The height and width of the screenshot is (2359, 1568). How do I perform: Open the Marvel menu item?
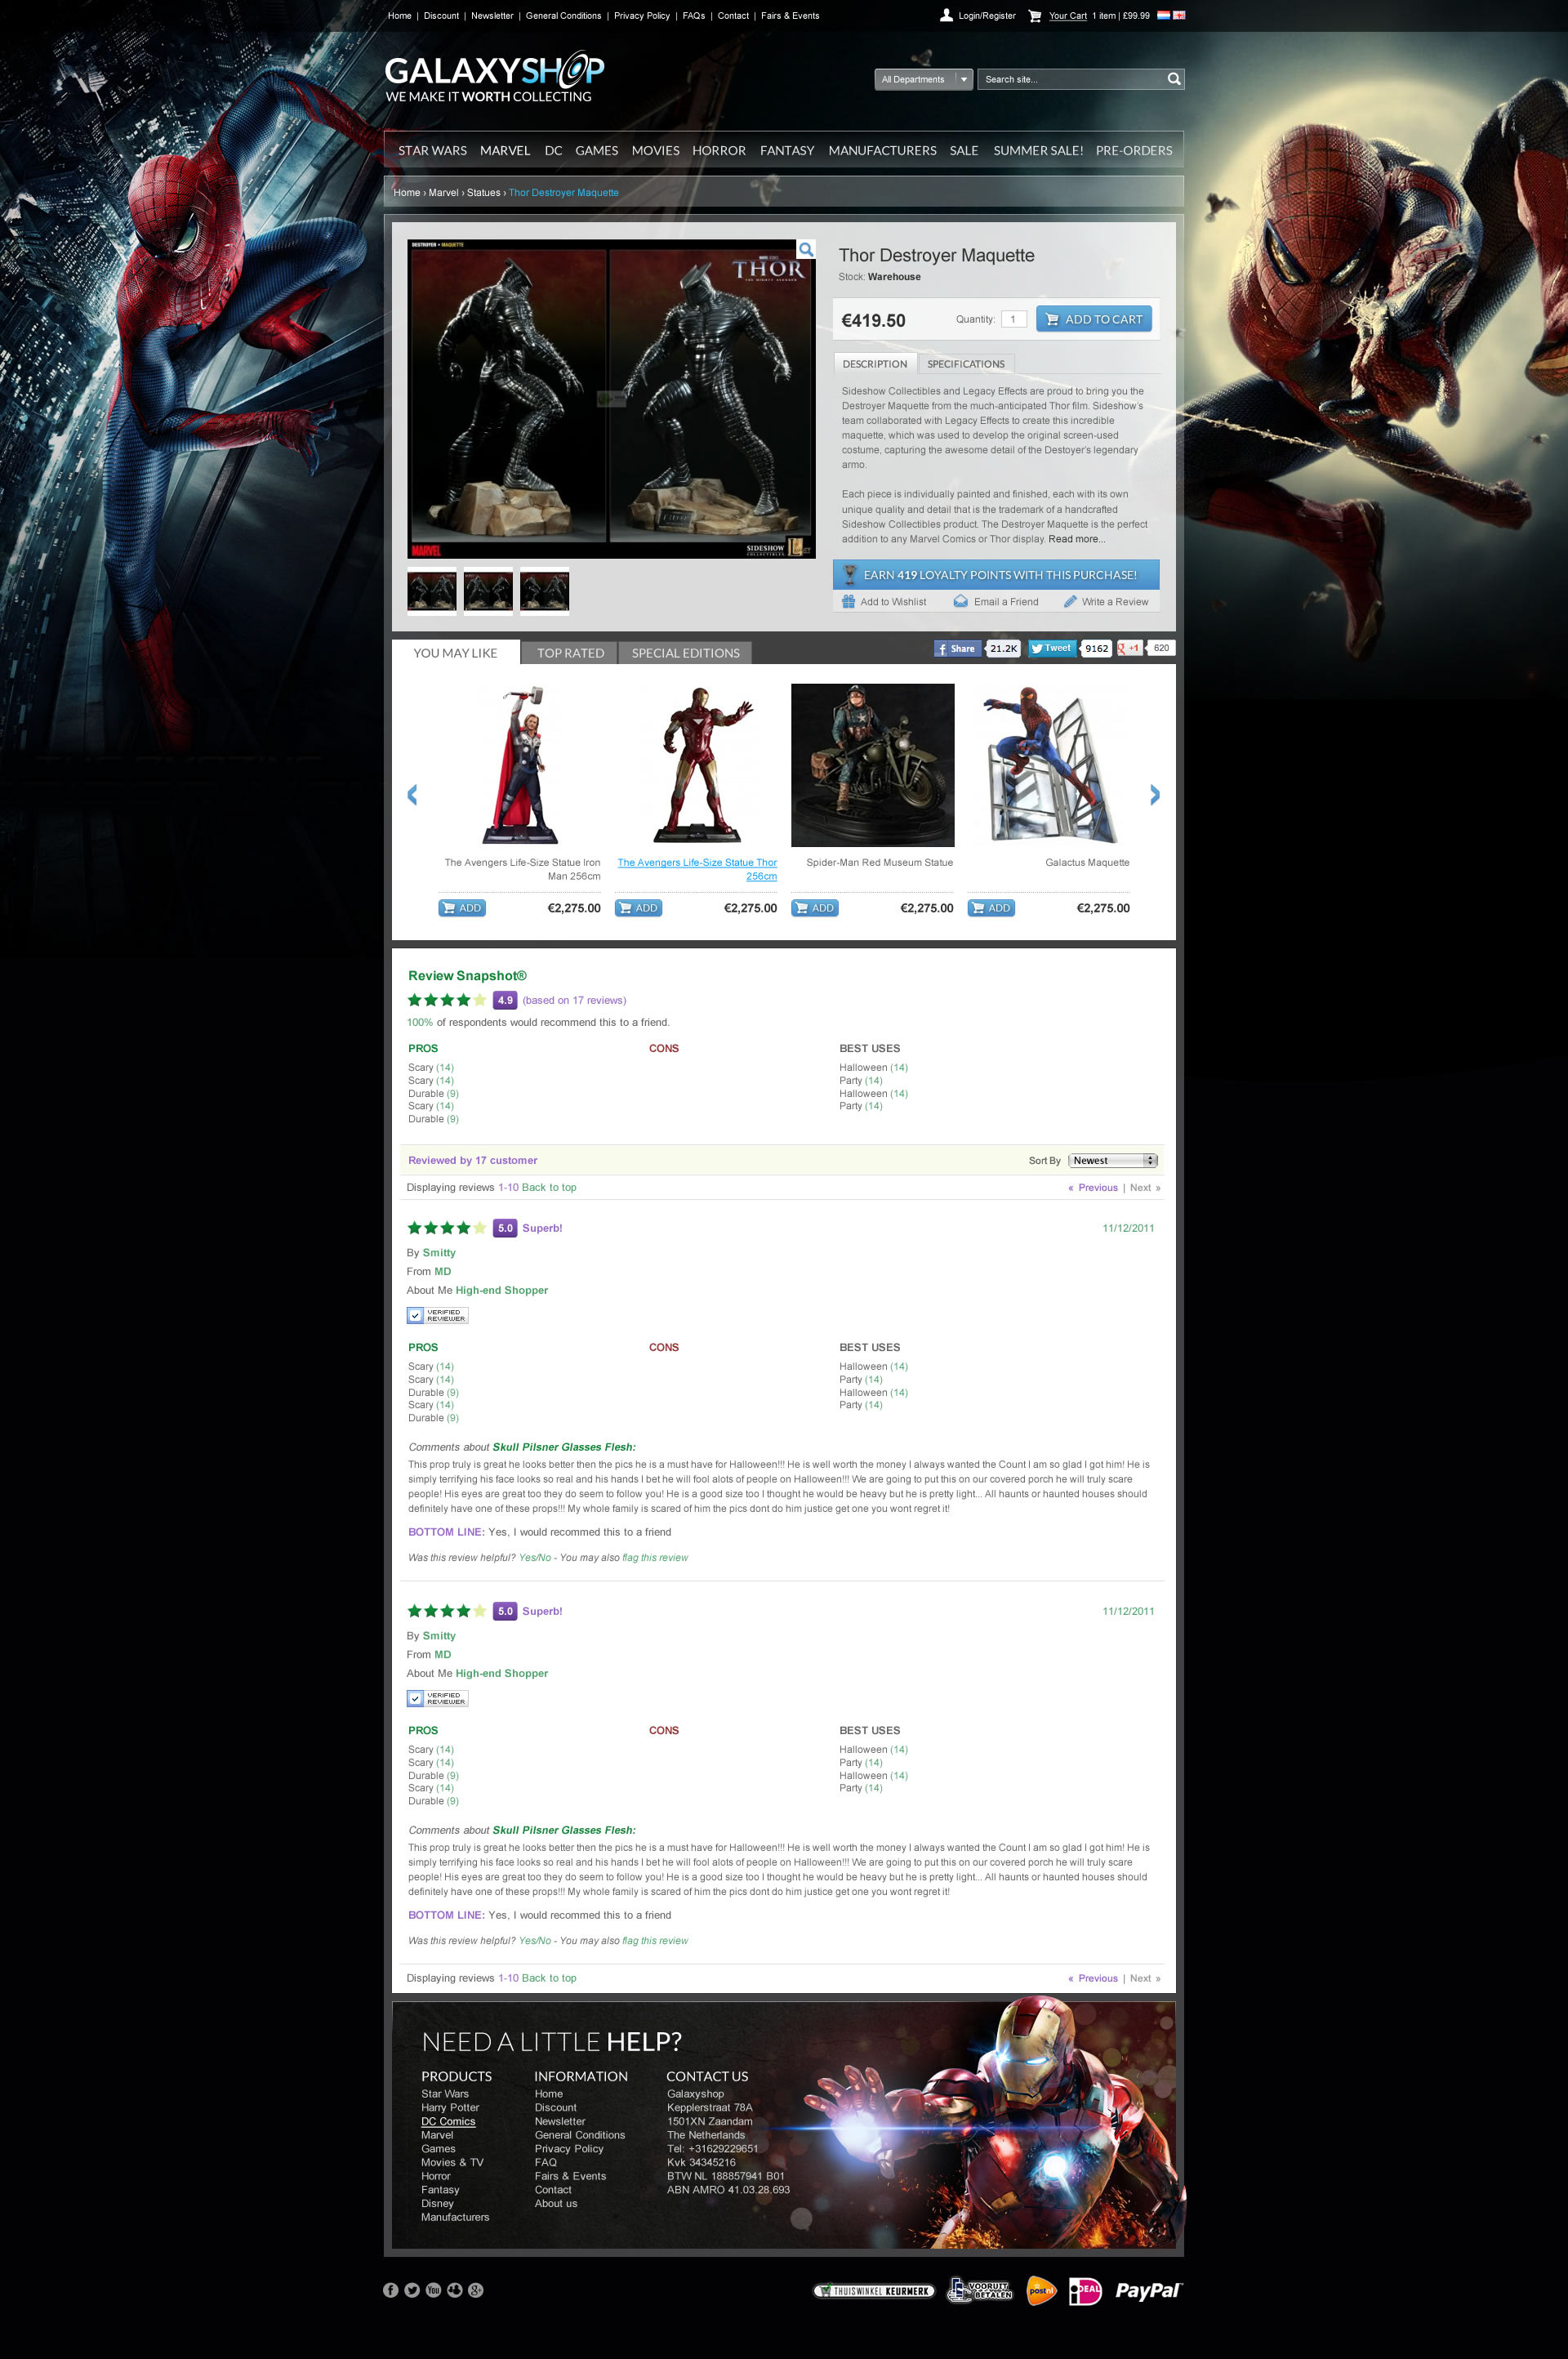point(505,151)
